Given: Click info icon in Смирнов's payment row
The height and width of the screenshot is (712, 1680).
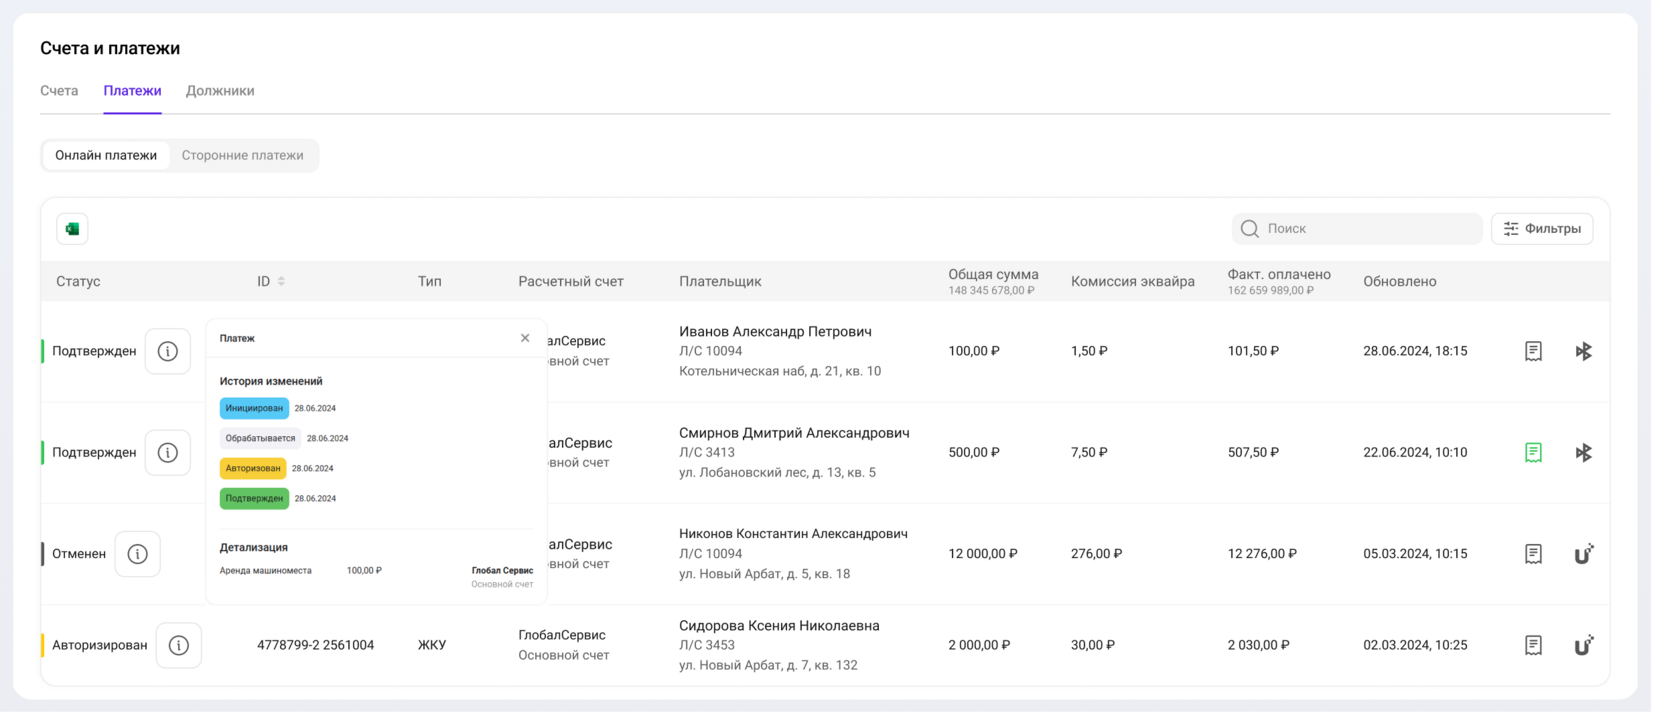Looking at the screenshot, I should pyautogui.click(x=168, y=453).
